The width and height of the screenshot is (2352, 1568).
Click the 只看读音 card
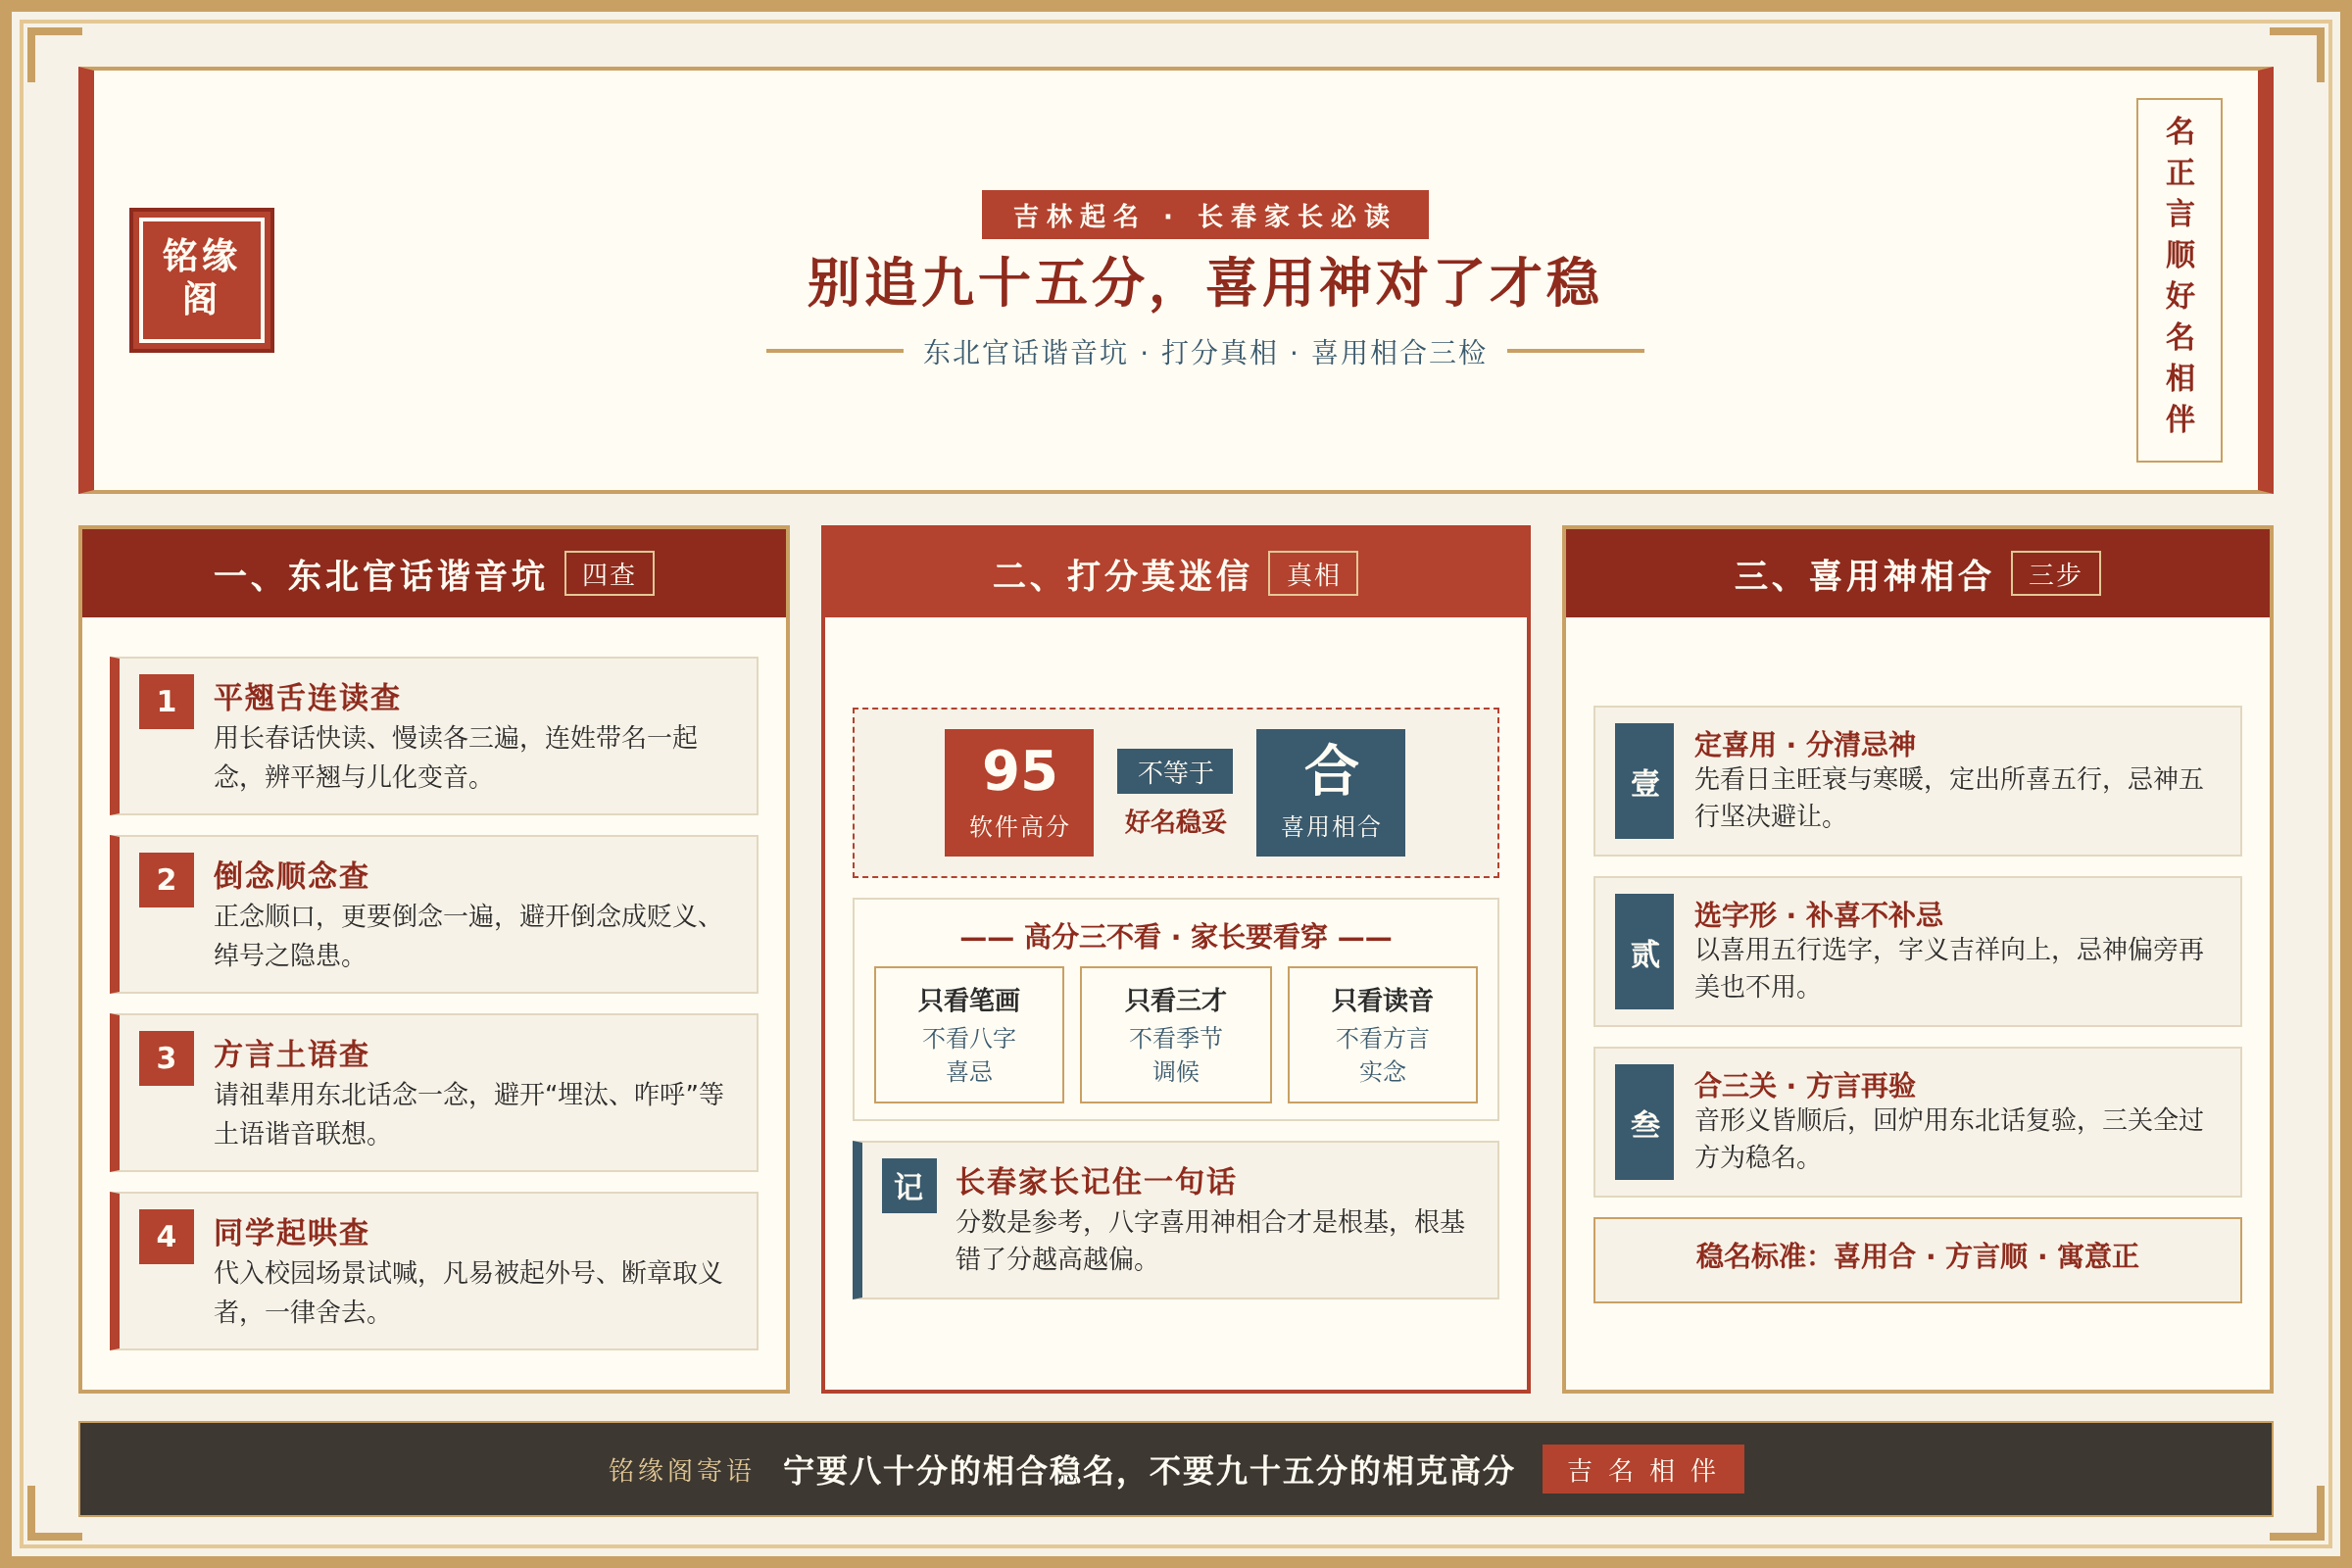point(1382,1034)
